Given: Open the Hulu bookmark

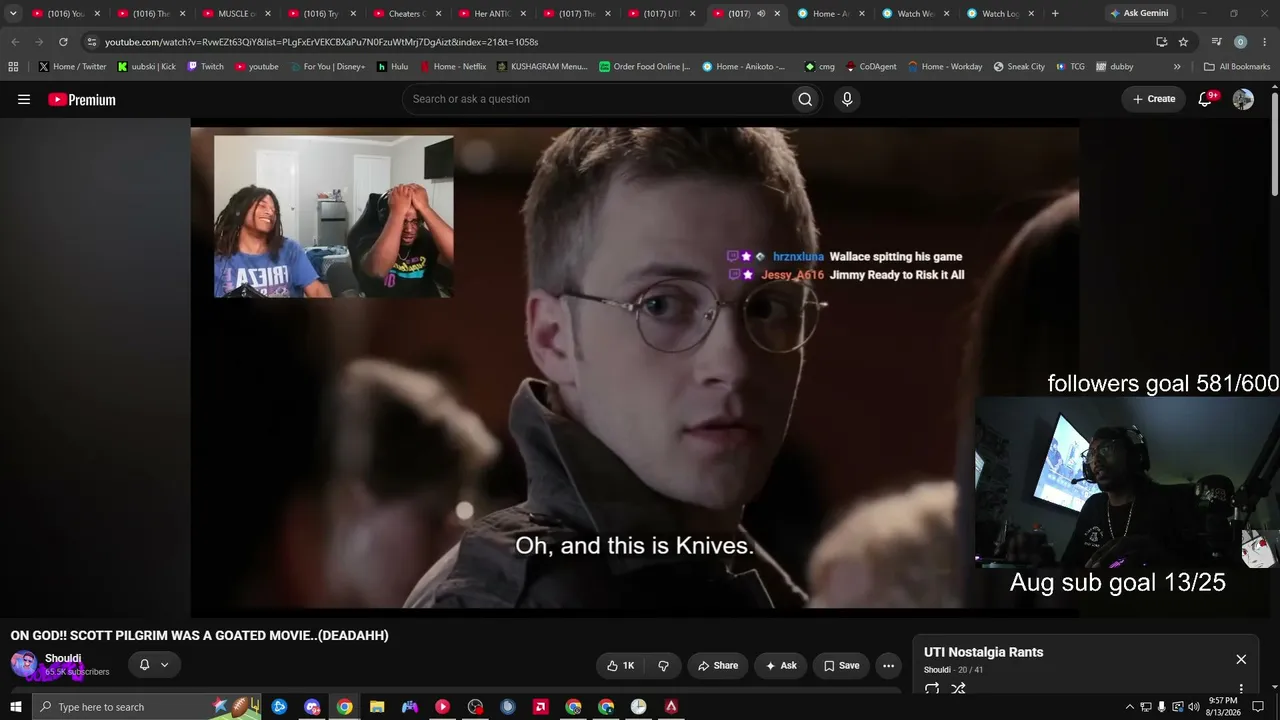Looking at the screenshot, I should [393, 67].
